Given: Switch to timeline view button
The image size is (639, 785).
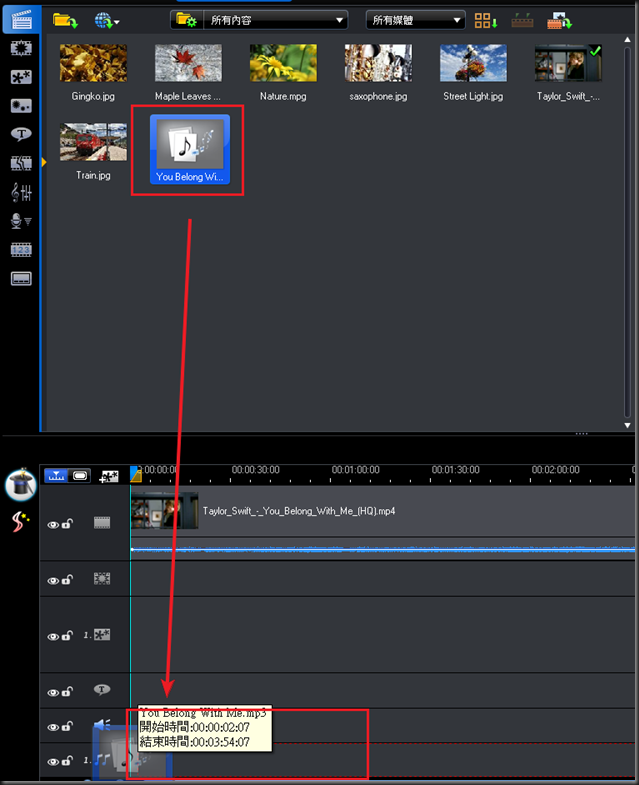Looking at the screenshot, I should coord(56,475).
